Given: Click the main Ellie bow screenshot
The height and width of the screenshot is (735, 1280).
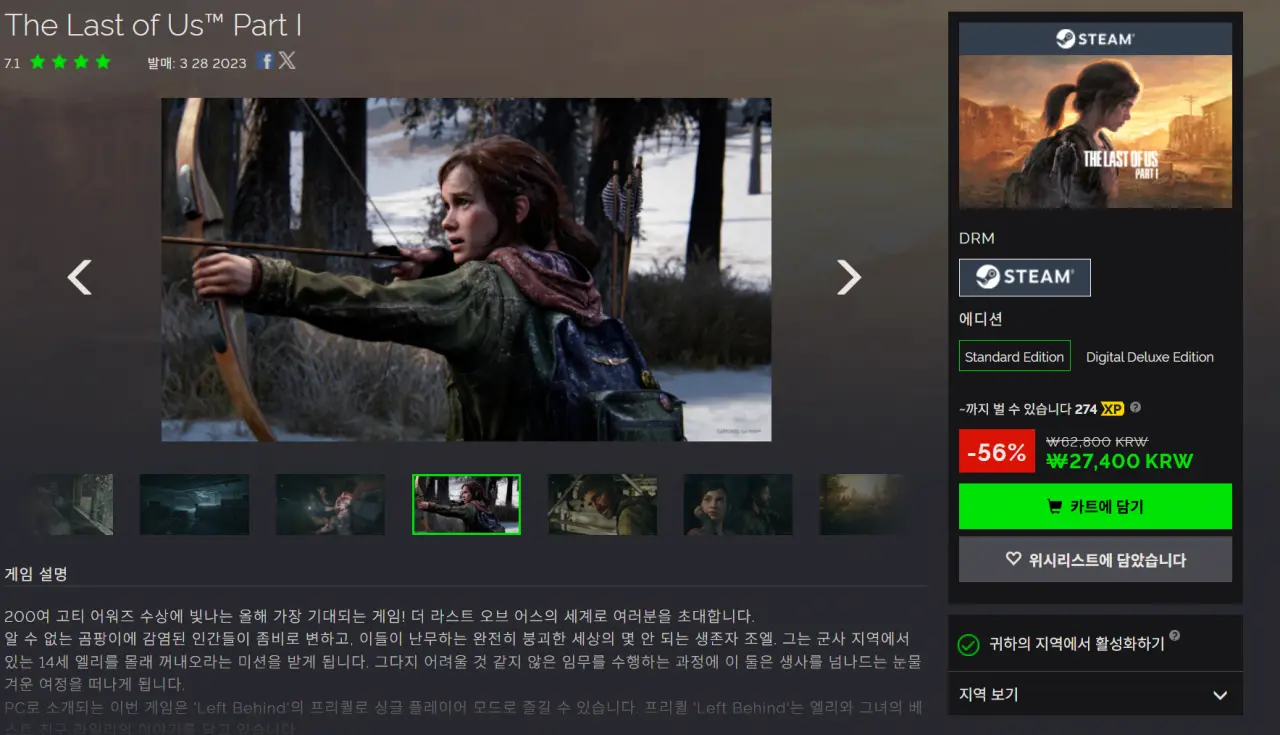Looking at the screenshot, I should [x=466, y=269].
